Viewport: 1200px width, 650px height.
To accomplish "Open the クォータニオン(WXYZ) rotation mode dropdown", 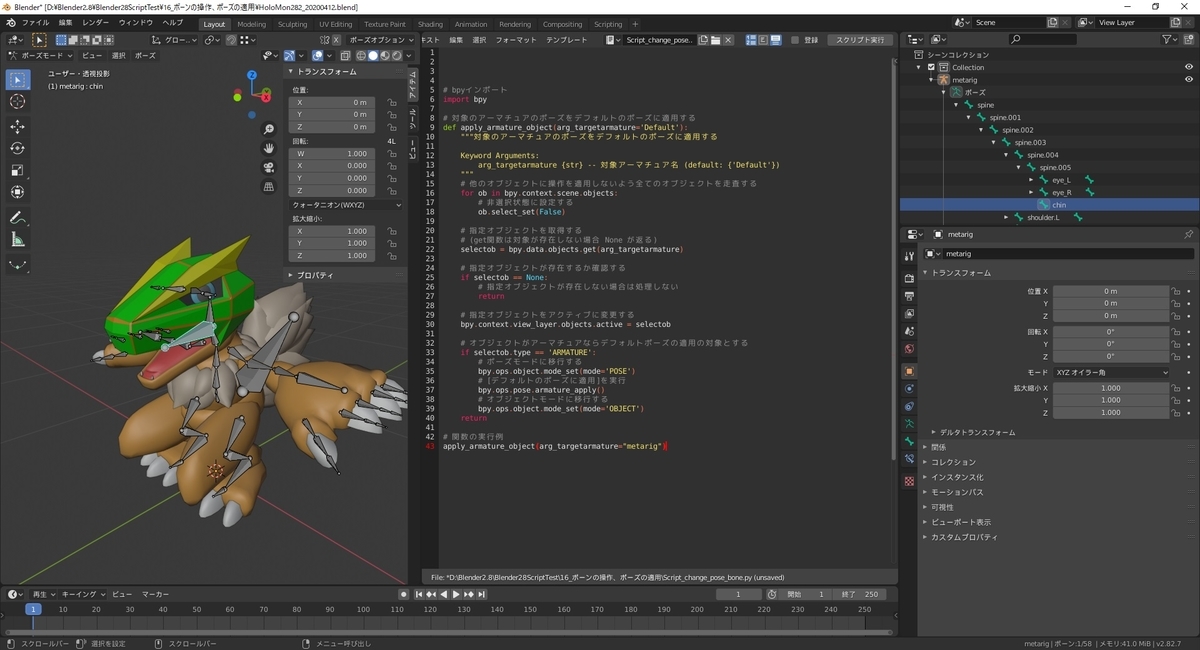I will (346, 205).
